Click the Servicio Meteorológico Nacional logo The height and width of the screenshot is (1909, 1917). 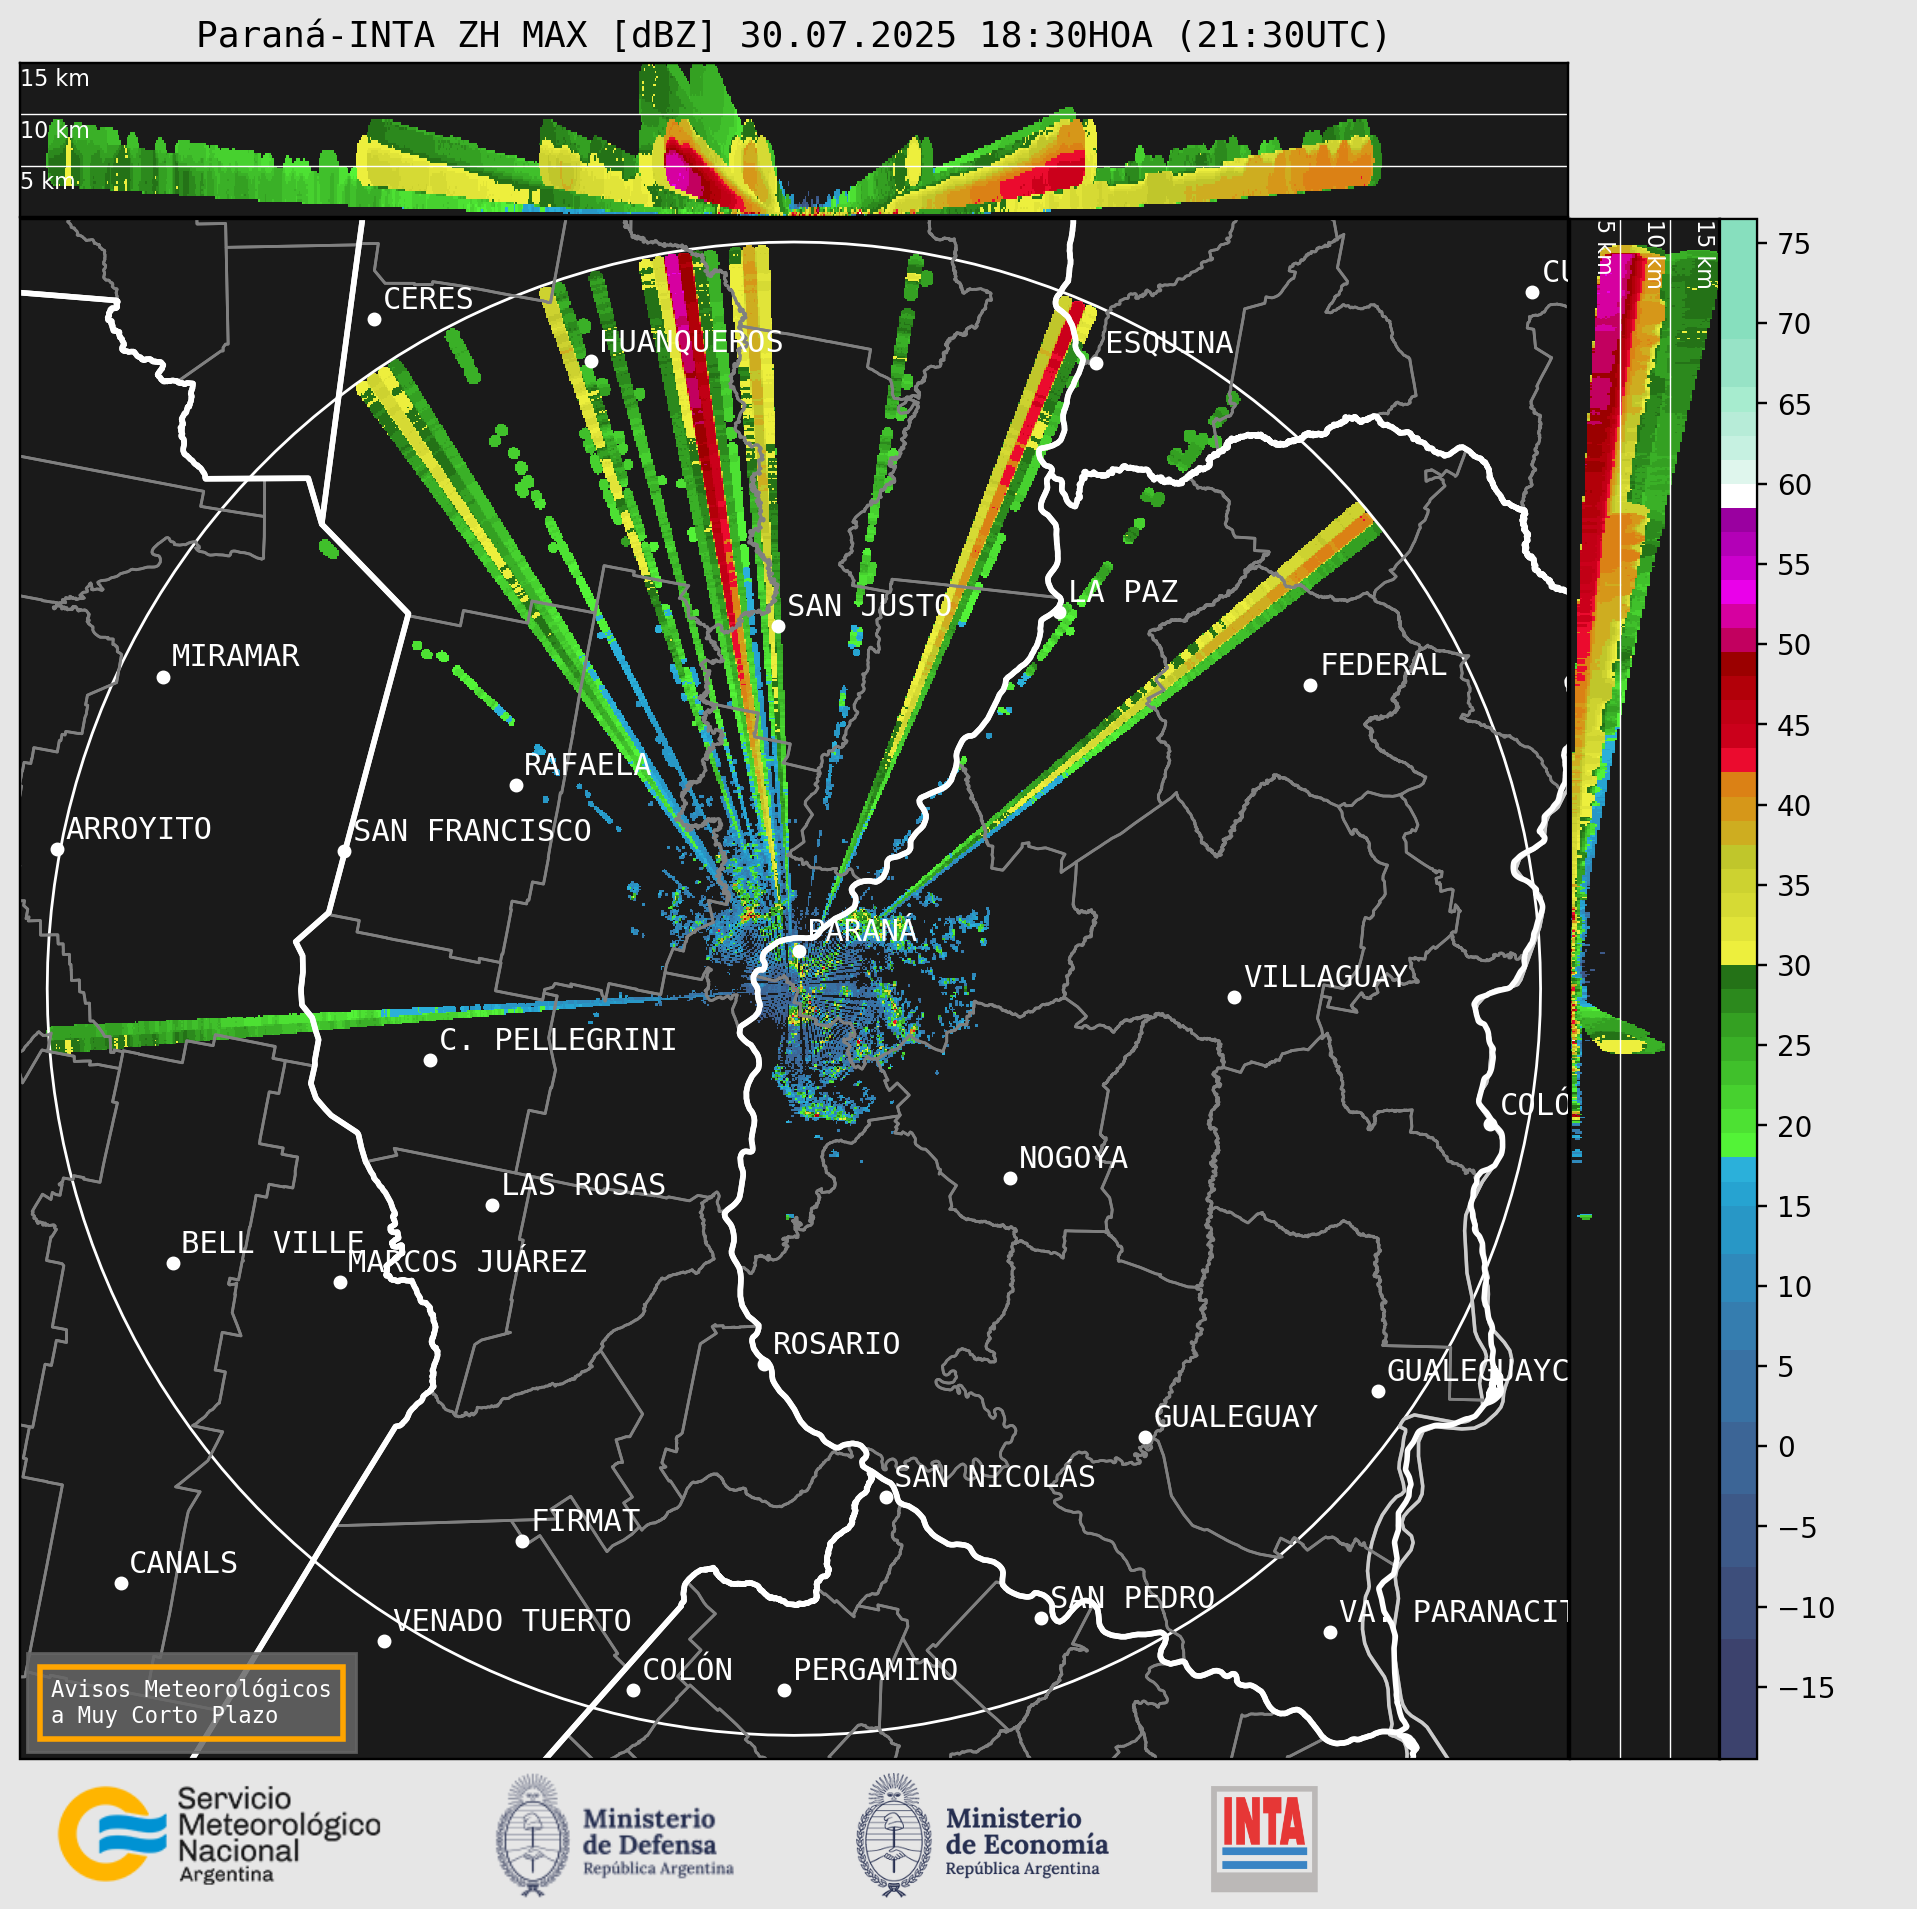click(x=219, y=1834)
